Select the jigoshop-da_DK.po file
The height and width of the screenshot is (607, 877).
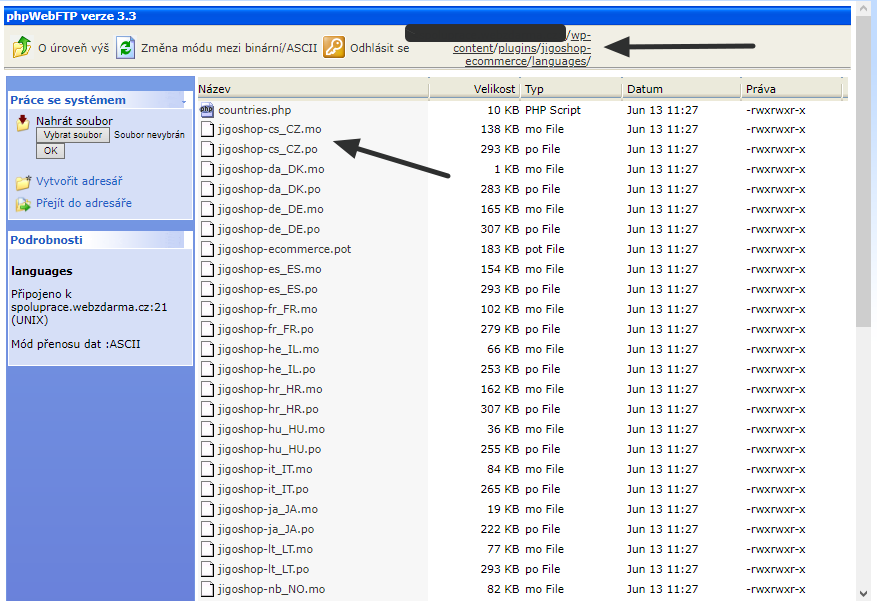point(269,189)
